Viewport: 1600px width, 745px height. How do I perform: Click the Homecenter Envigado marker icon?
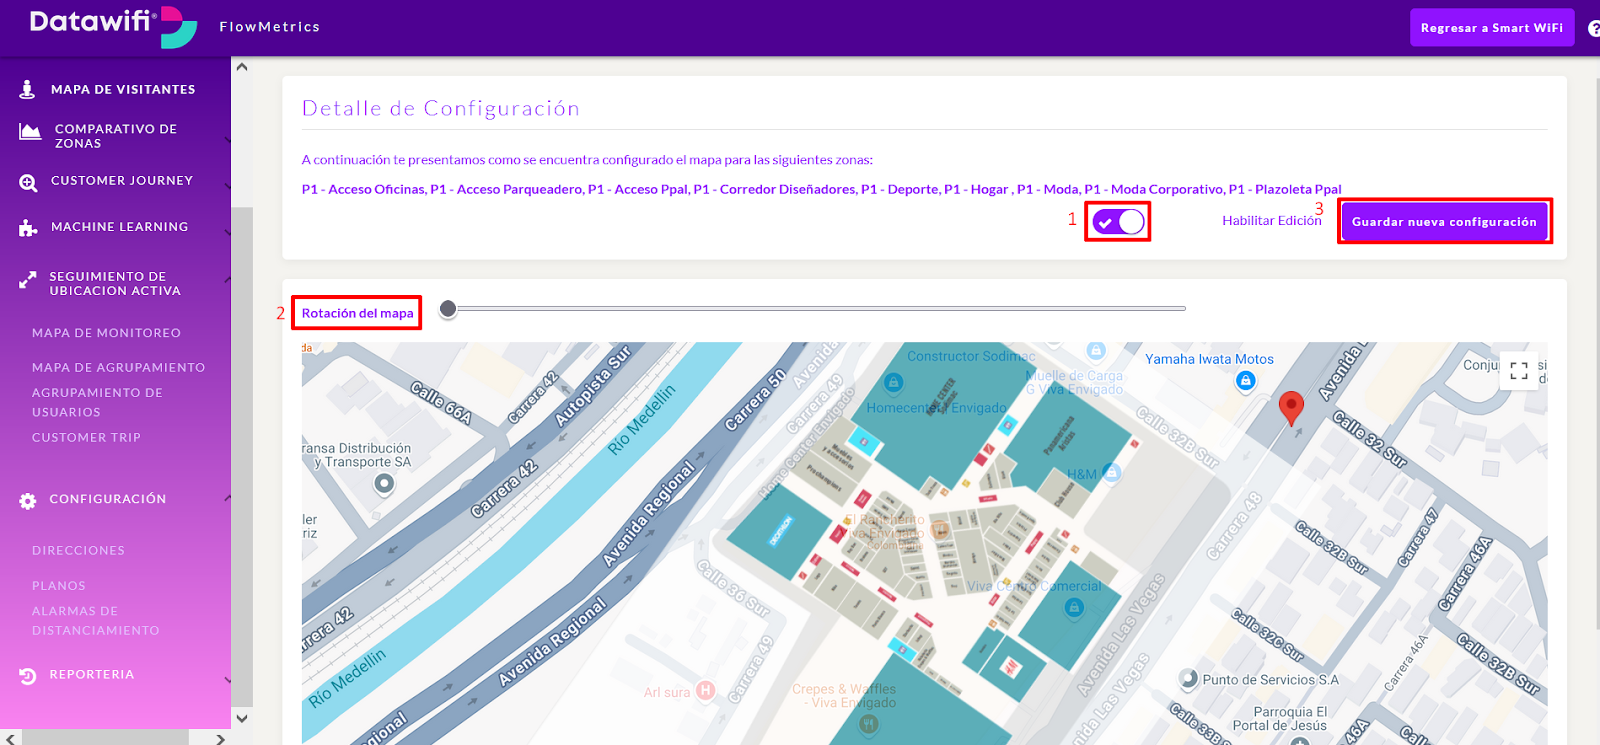893,382
